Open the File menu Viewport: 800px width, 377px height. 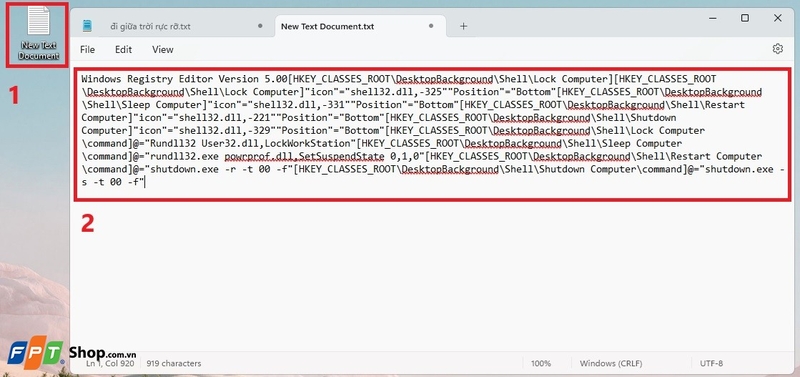[x=87, y=49]
